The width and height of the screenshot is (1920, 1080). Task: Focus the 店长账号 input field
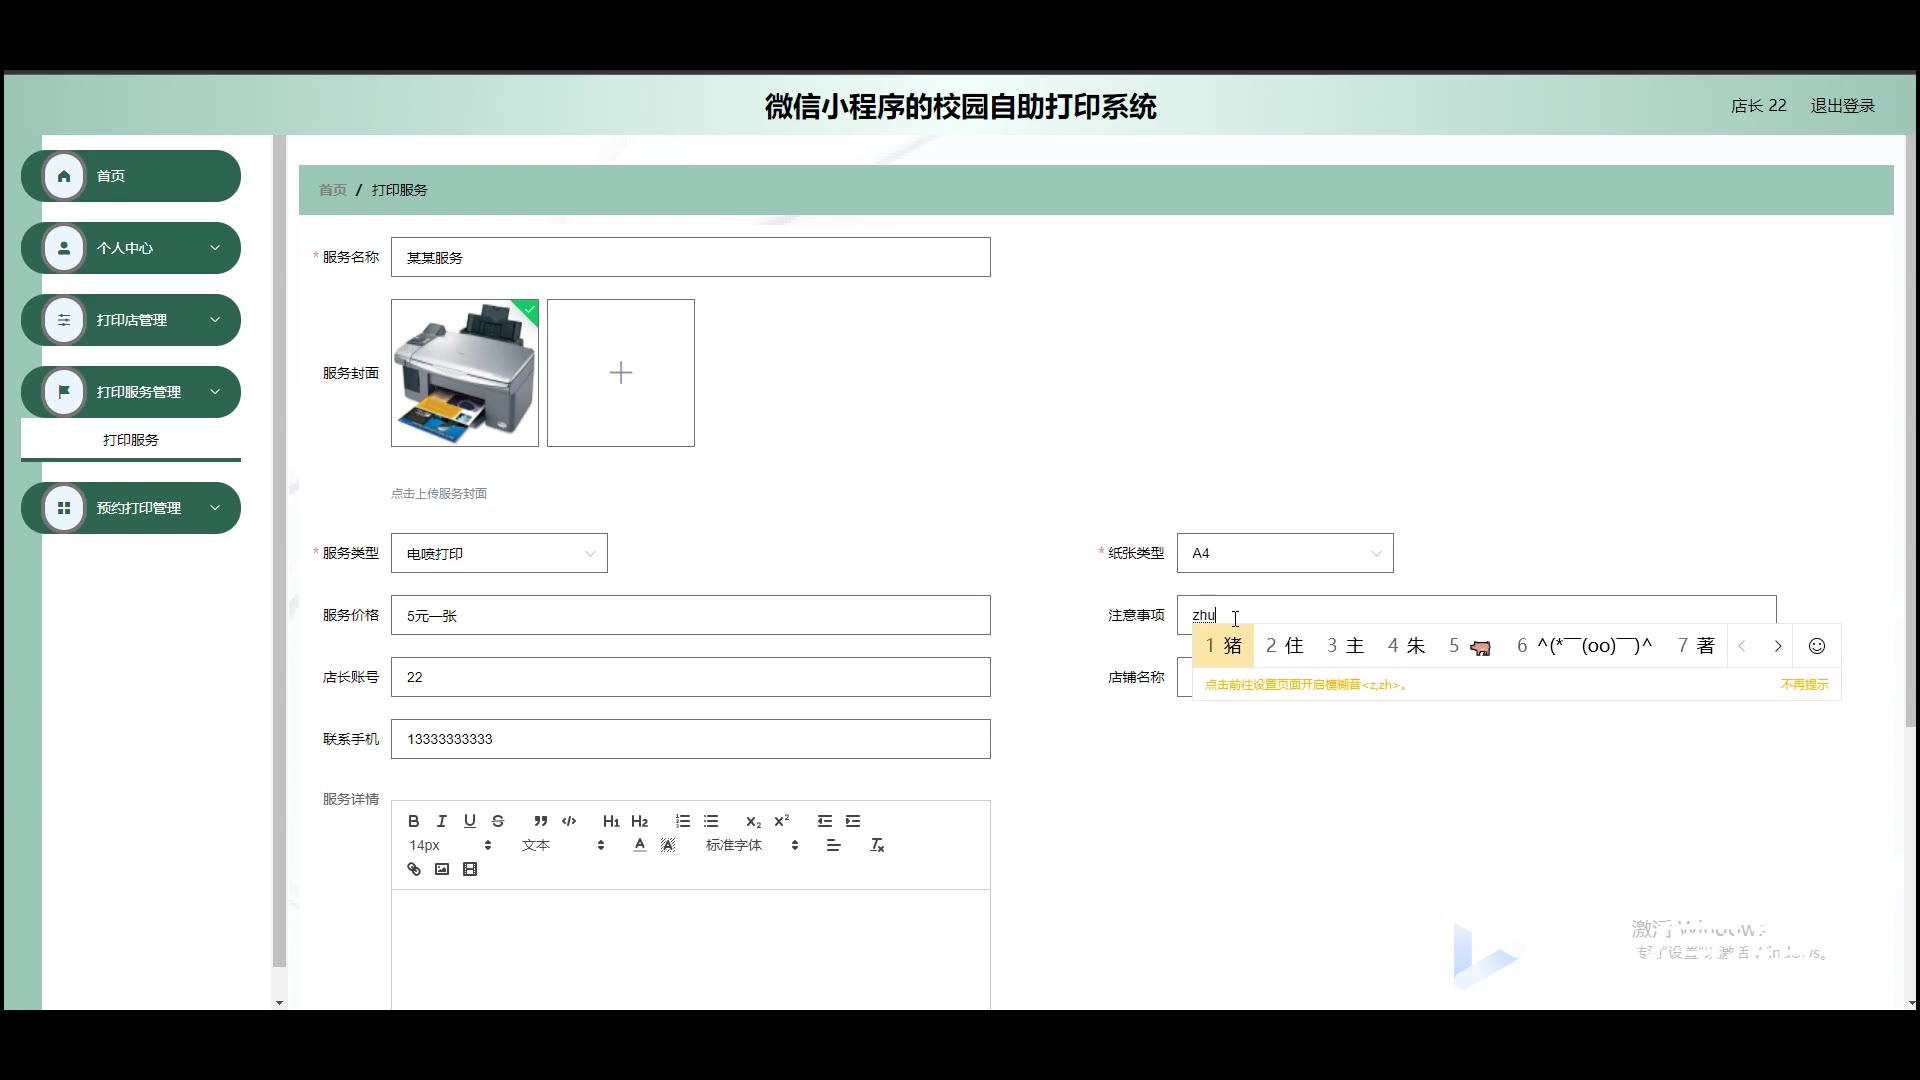point(691,677)
